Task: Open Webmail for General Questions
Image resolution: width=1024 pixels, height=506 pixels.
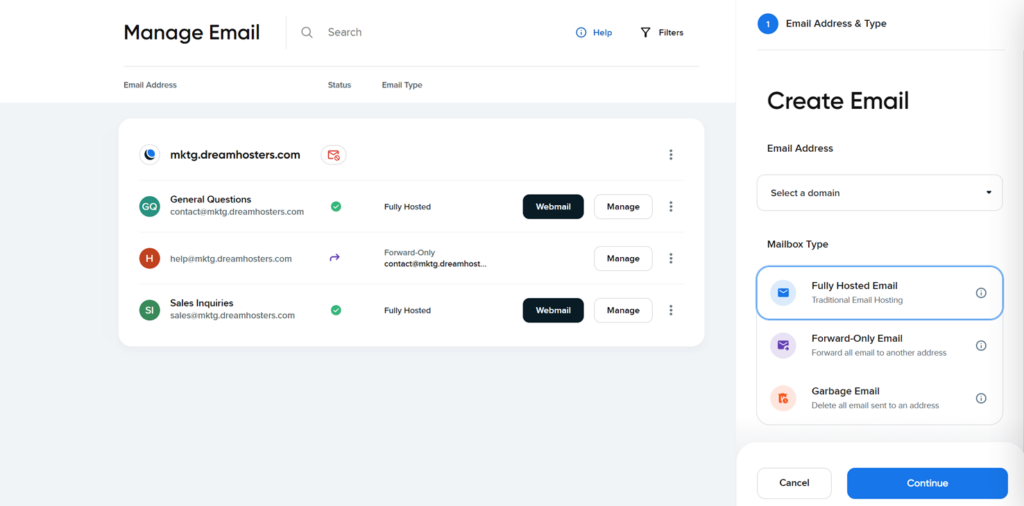Action: click(x=553, y=206)
